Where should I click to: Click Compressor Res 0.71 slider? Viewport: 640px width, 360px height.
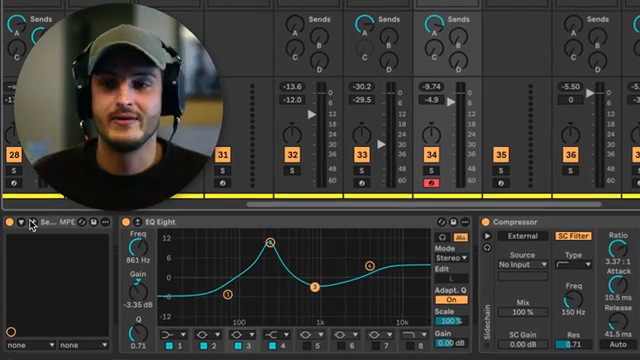point(573,344)
